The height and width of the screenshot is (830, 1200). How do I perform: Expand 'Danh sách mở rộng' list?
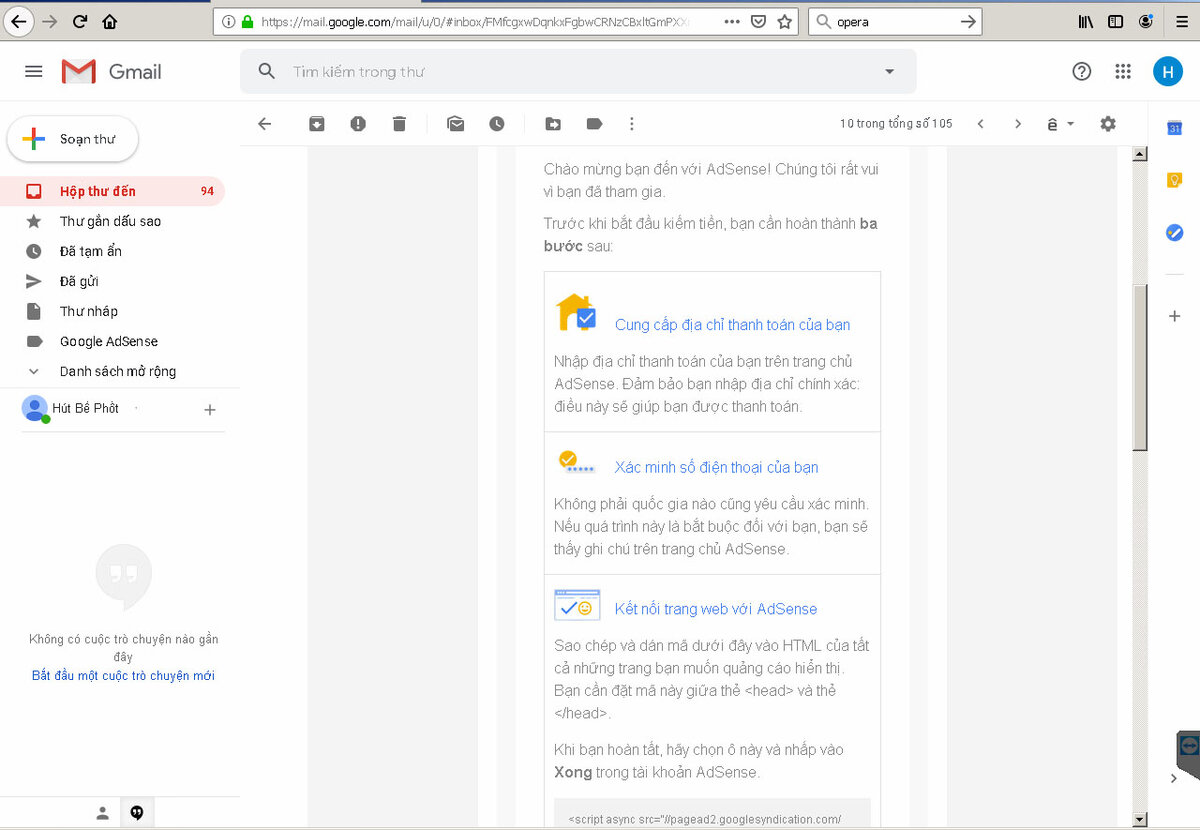coord(118,371)
